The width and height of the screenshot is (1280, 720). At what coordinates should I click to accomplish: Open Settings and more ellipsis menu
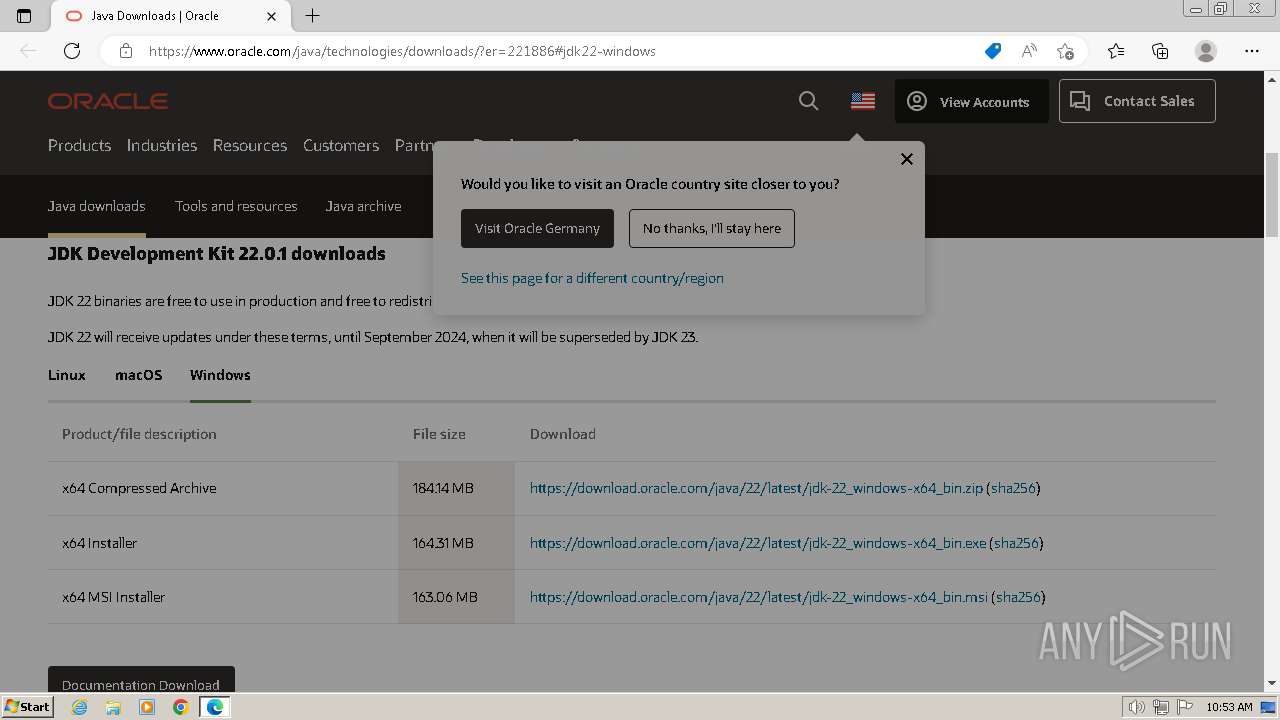point(1252,51)
